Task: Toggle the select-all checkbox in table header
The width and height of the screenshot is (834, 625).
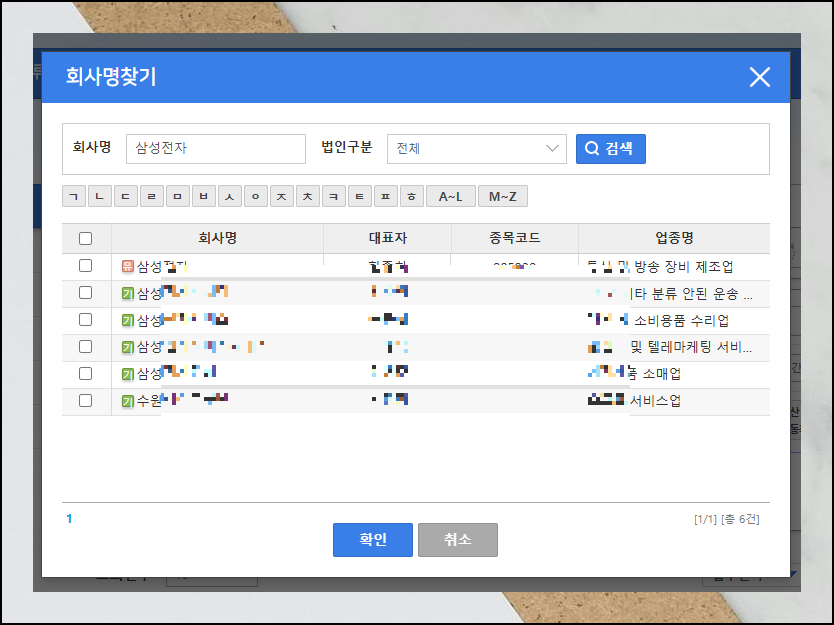Action: click(x=85, y=238)
